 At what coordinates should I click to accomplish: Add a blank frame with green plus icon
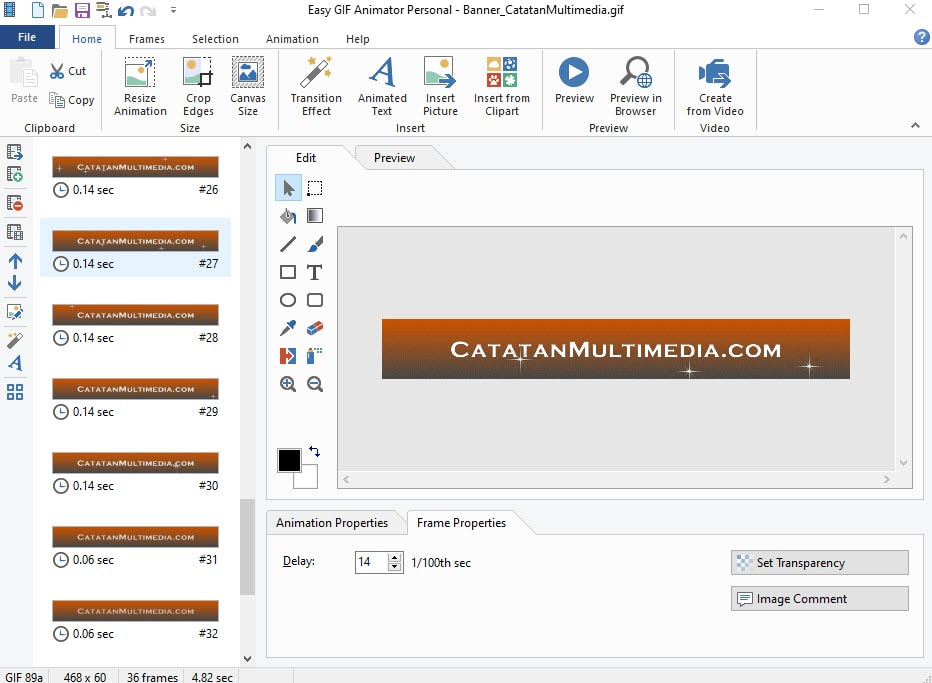tap(15, 174)
